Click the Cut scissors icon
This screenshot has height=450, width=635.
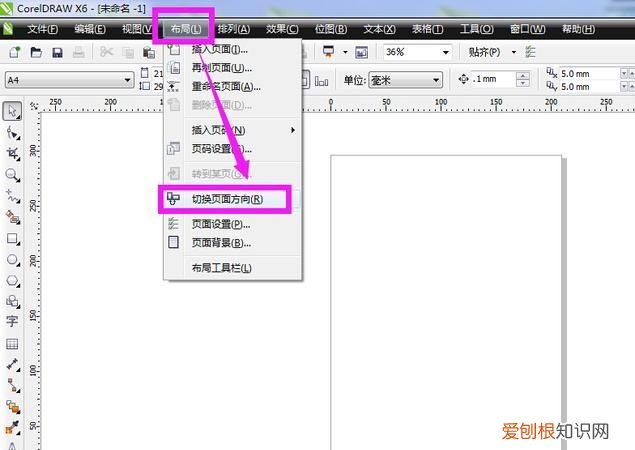pos(107,52)
